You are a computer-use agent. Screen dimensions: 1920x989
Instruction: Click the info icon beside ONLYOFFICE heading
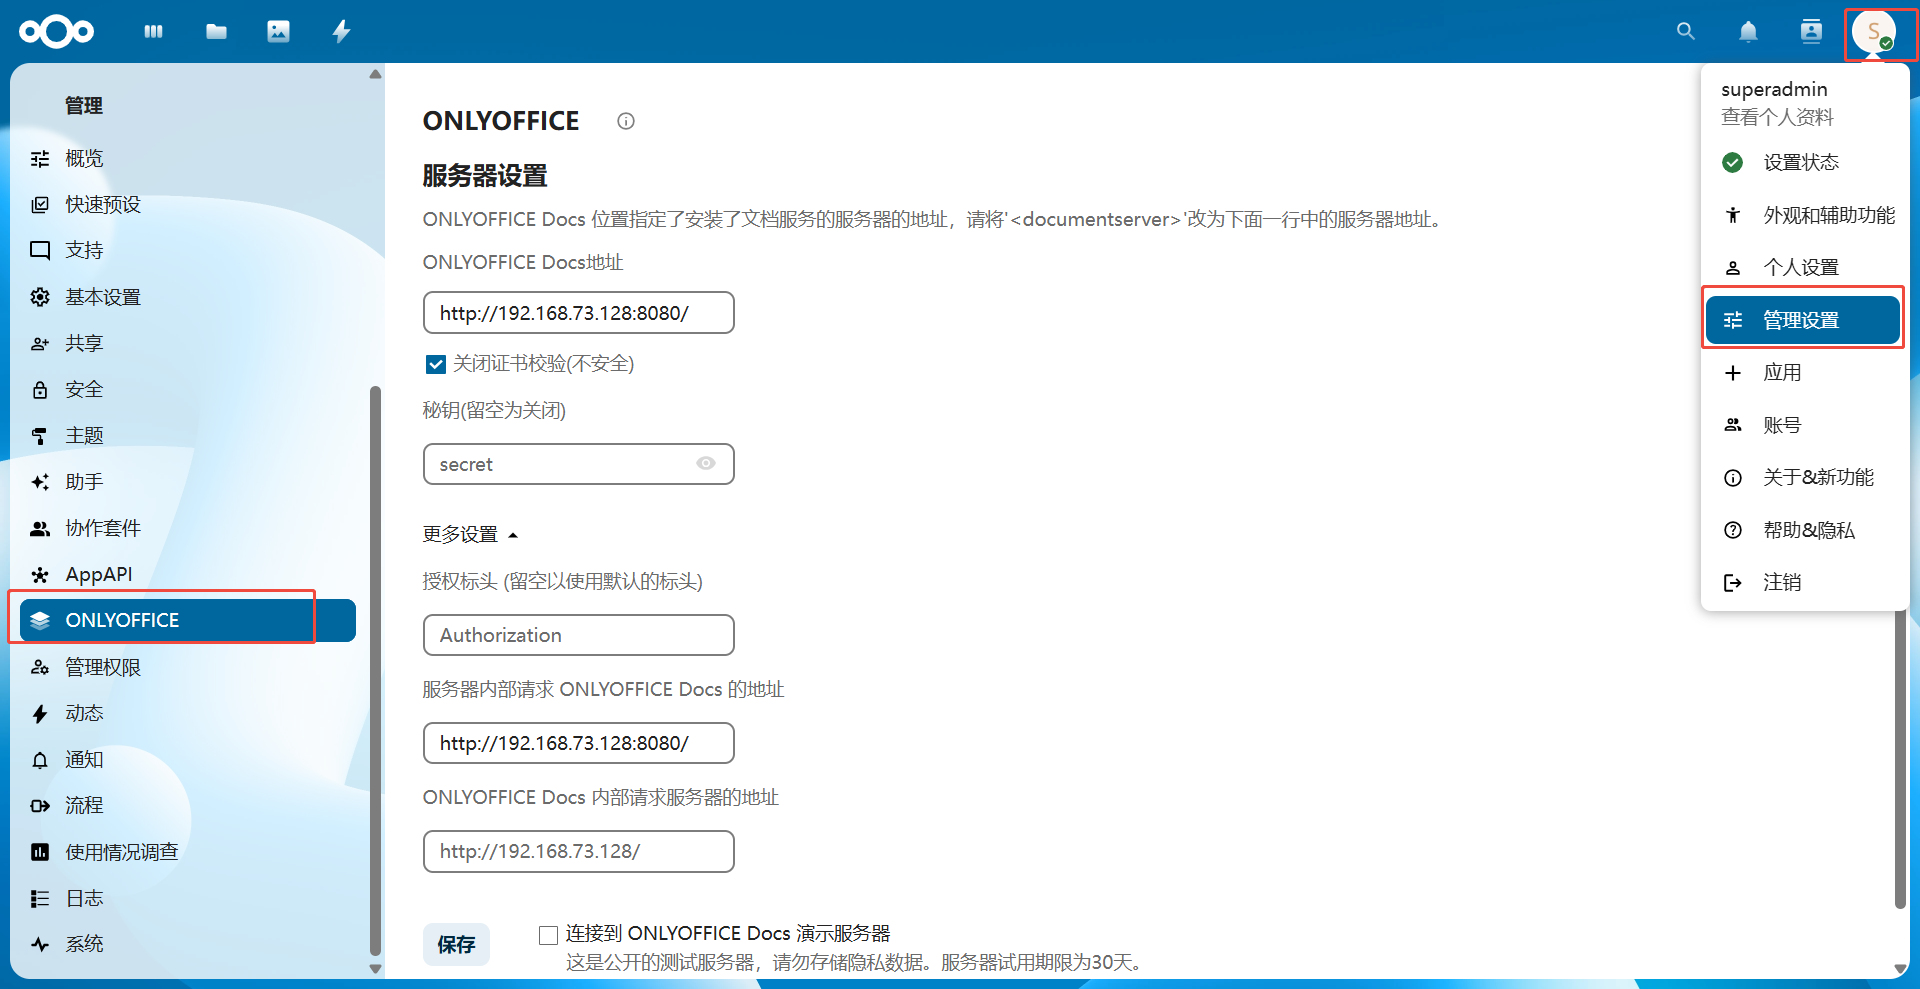626,121
